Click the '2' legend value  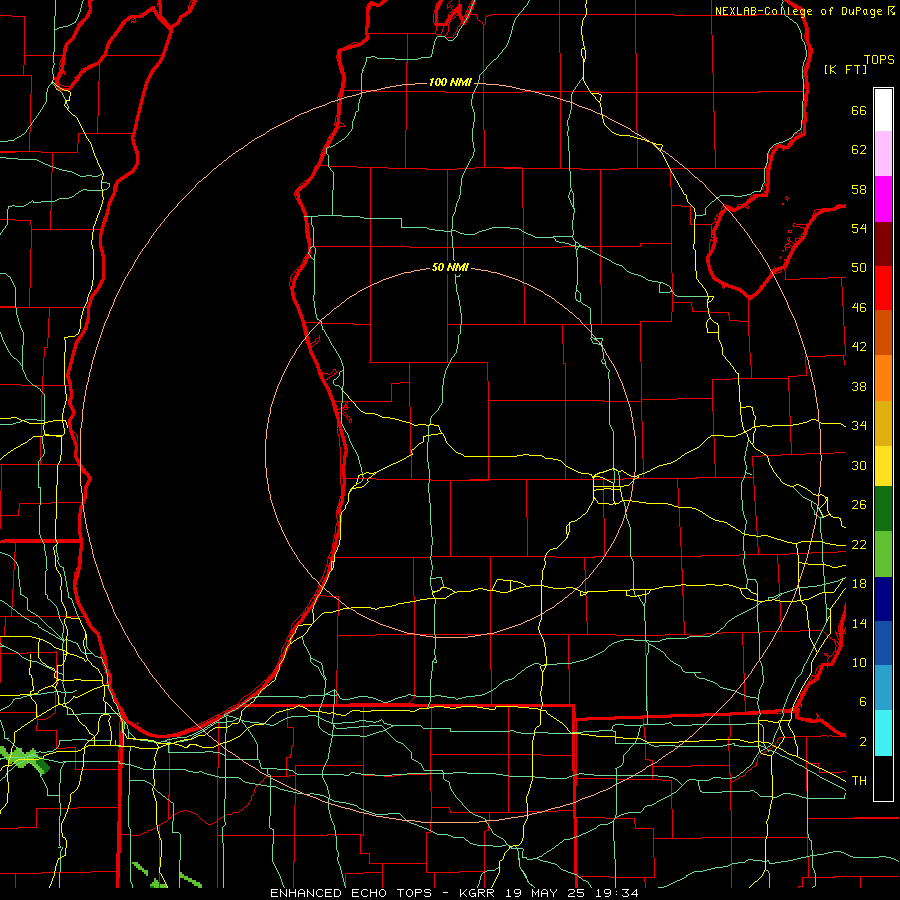point(862,742)
